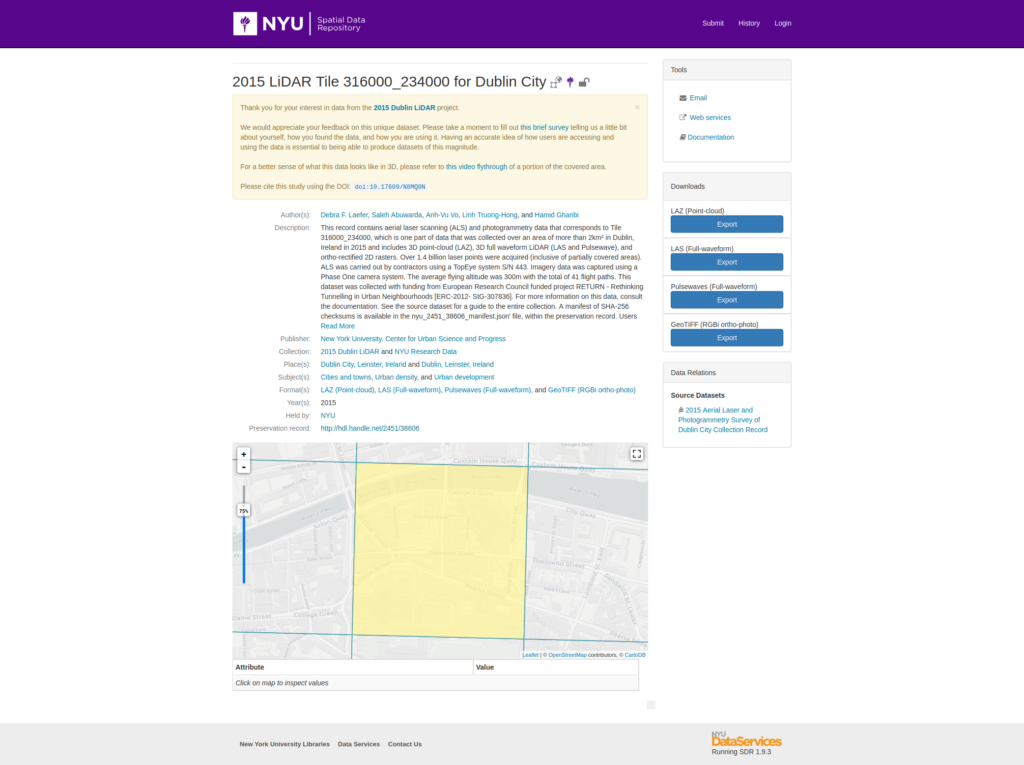Open the 'this video flythrough' link
The width and height of the screenshot is (1024, 765).
(x=476, y=167)
